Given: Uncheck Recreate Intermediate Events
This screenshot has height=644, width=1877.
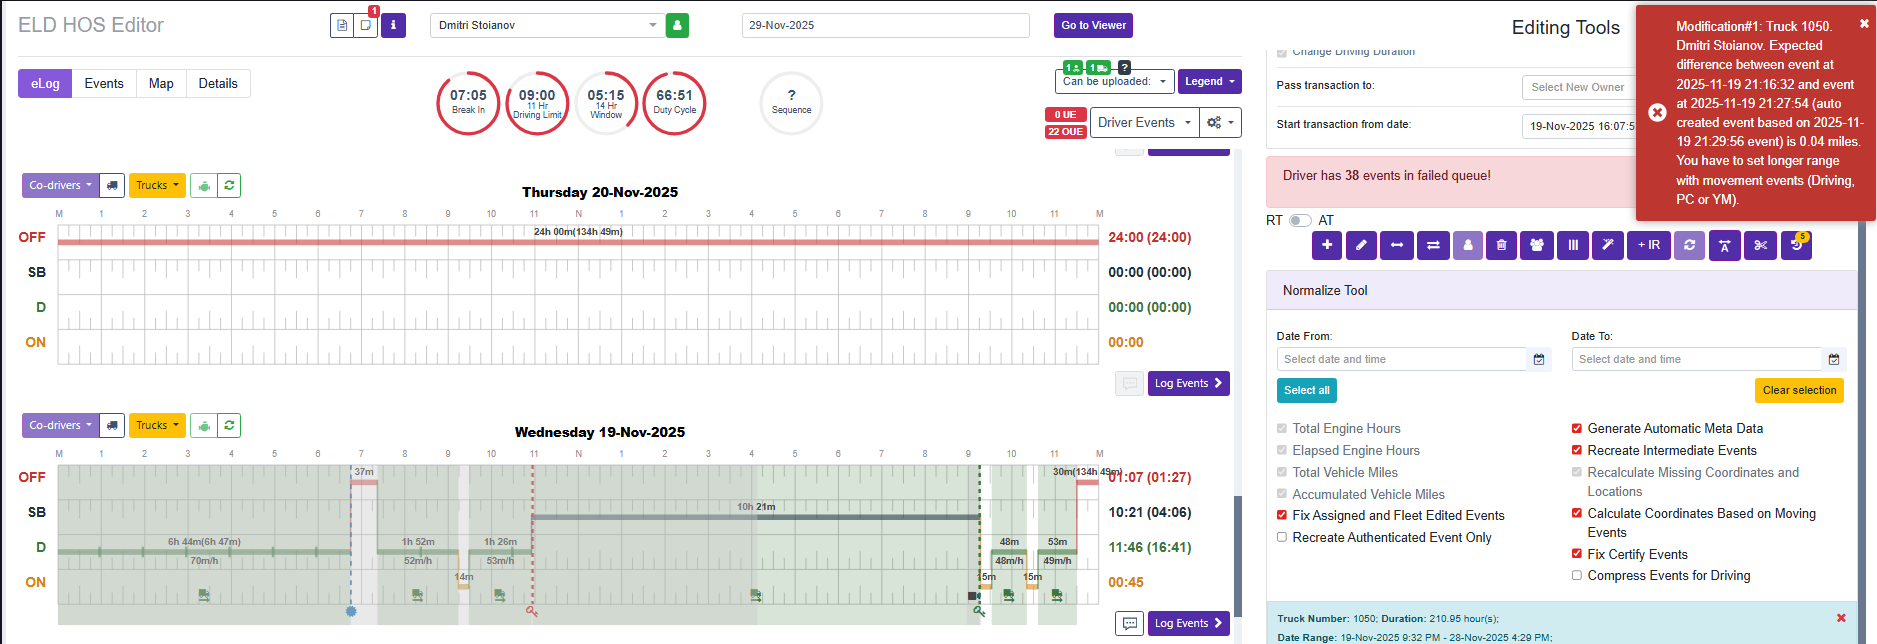Looking at the screenshot, I should tap(1577, 450).
